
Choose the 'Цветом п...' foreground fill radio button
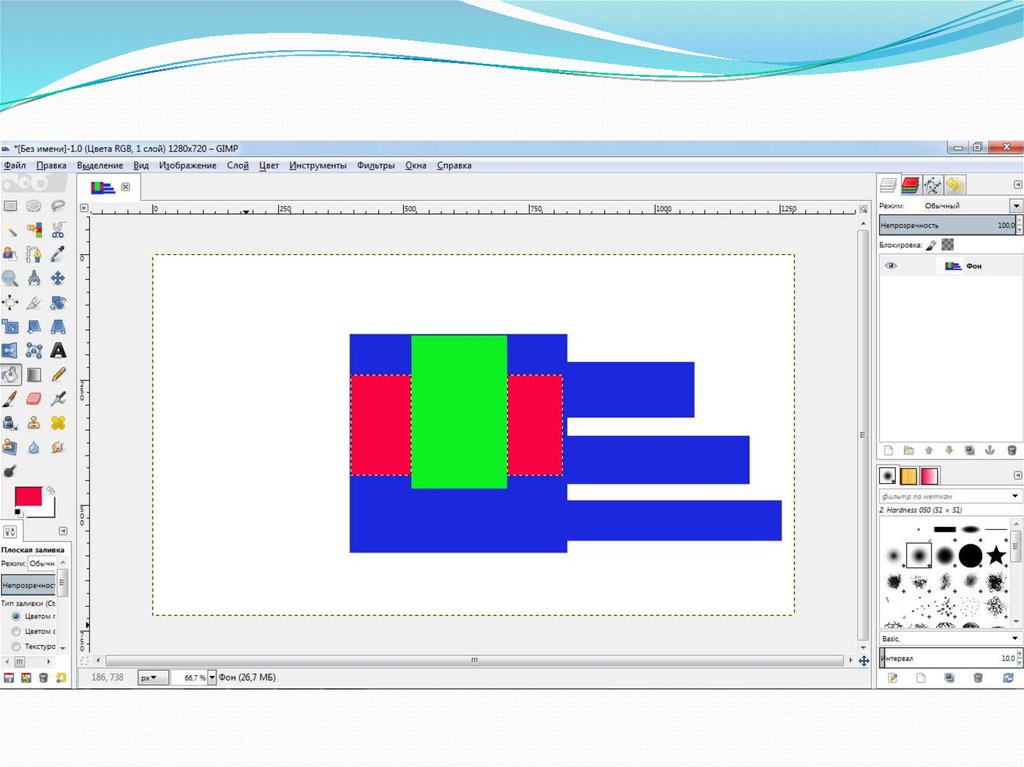[x=16, y=616]
